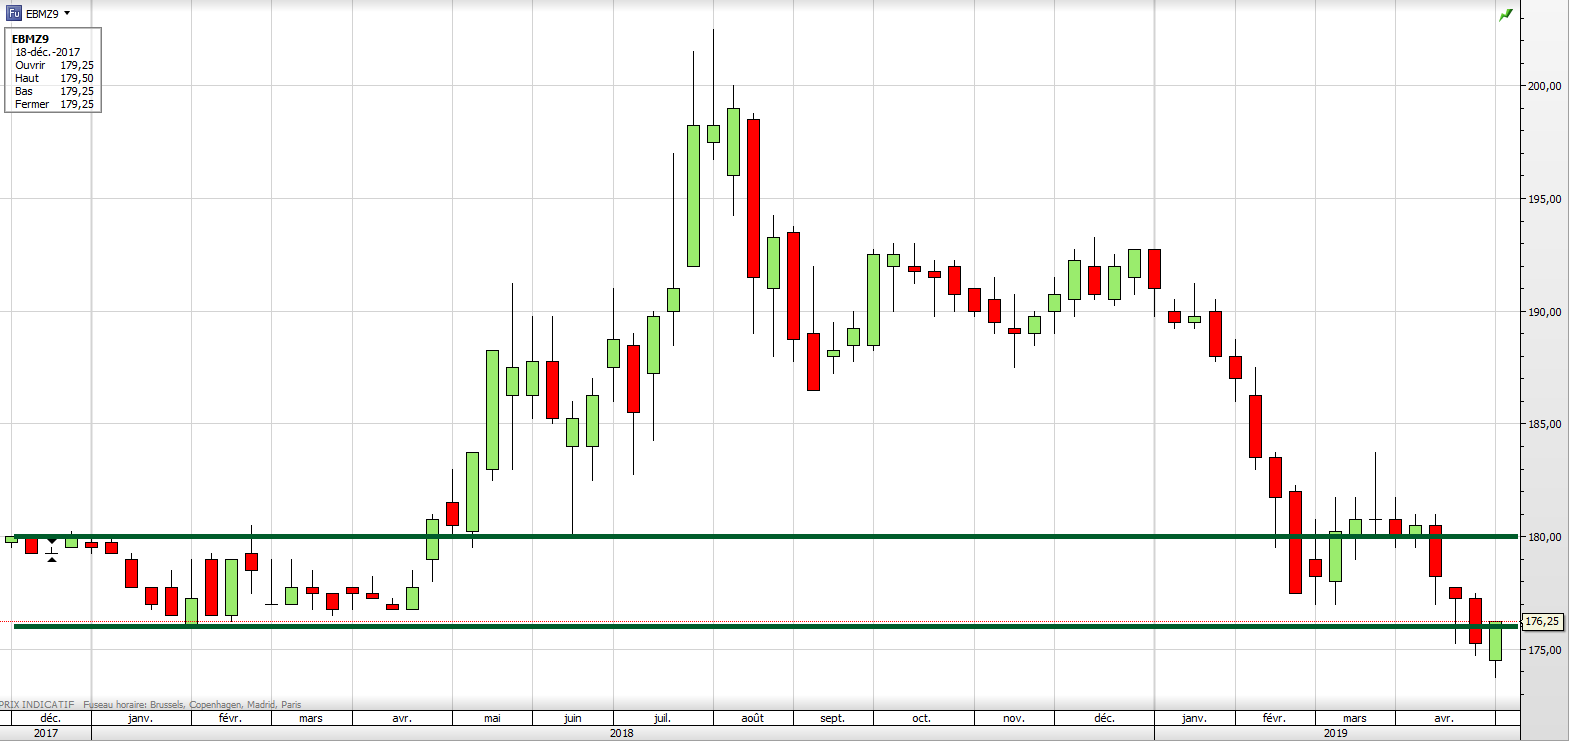This screenshot has width=1569, height=741.
Task: Select the last green candle at chart's right
Action: [1495, 641]
